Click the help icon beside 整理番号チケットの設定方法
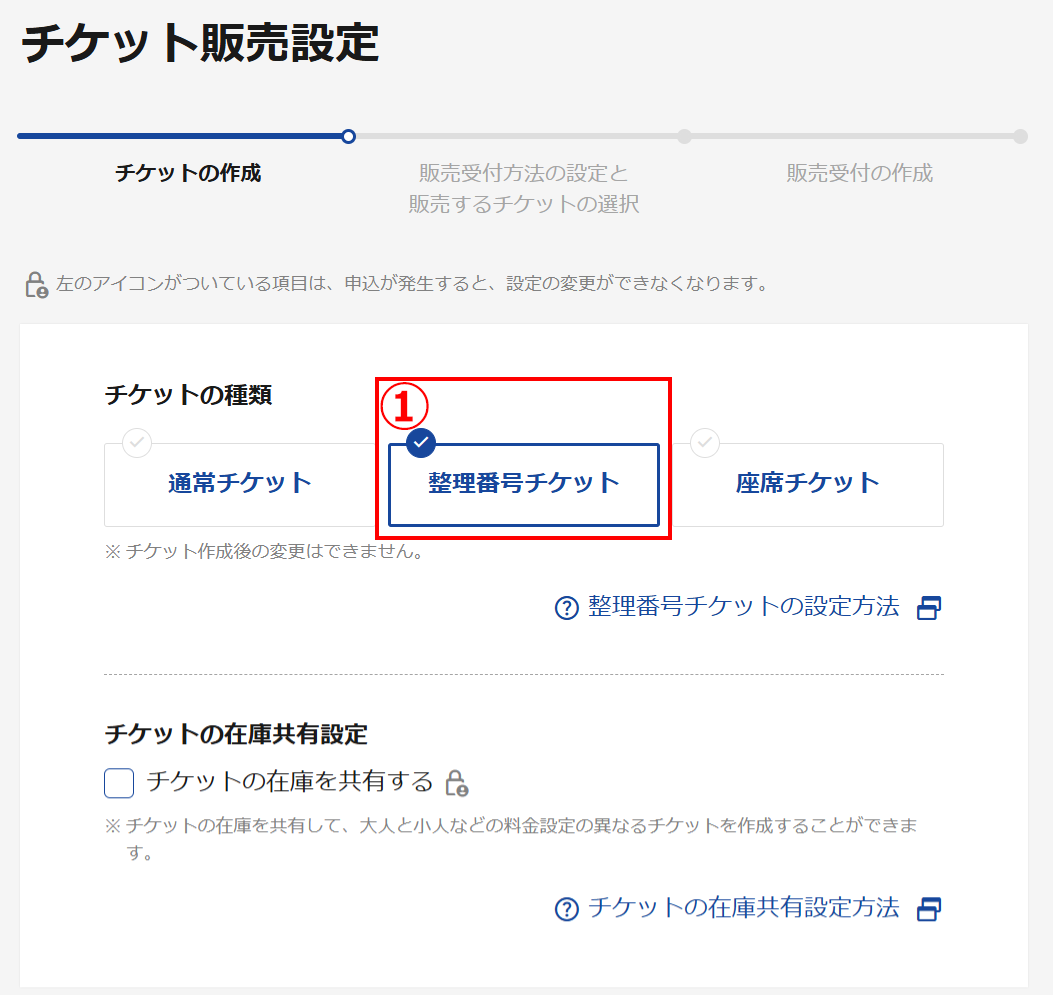1053x995 pixels. 565,607
